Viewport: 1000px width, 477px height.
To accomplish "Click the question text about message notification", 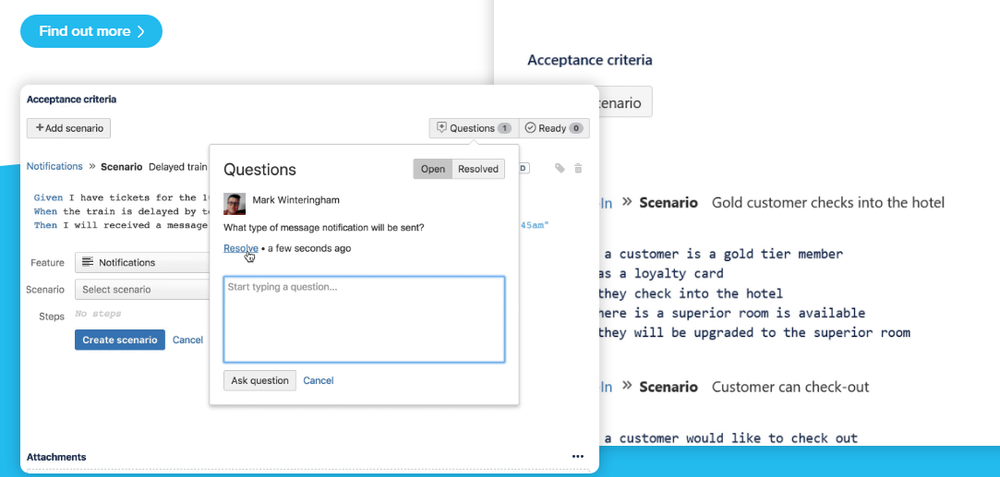I will click(324, 227).
